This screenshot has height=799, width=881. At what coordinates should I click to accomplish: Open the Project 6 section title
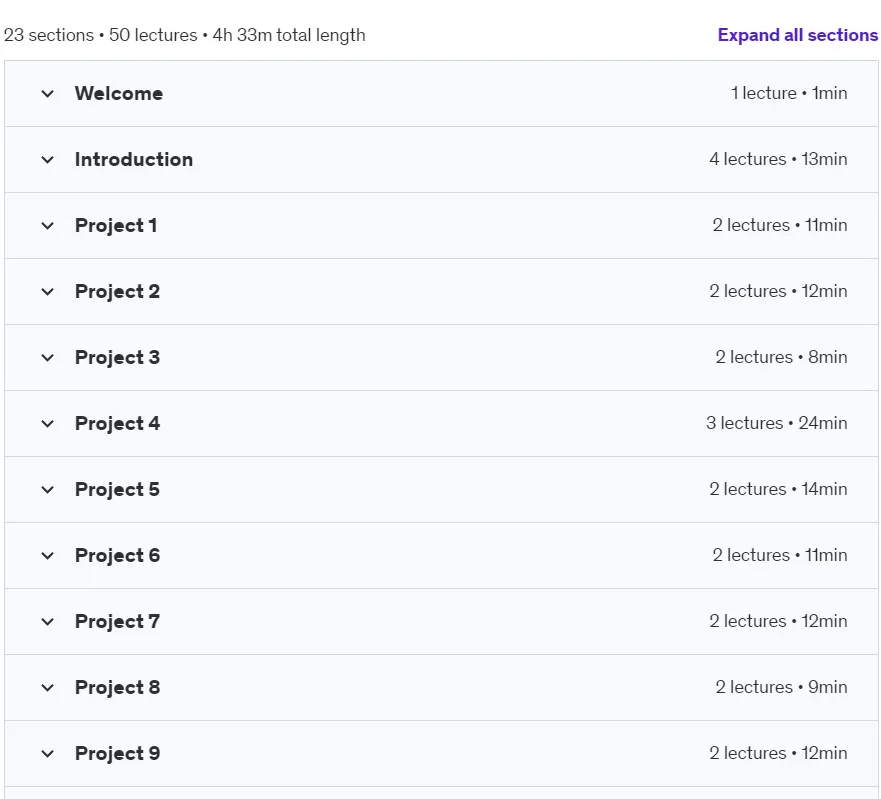[x=117, y=556]
